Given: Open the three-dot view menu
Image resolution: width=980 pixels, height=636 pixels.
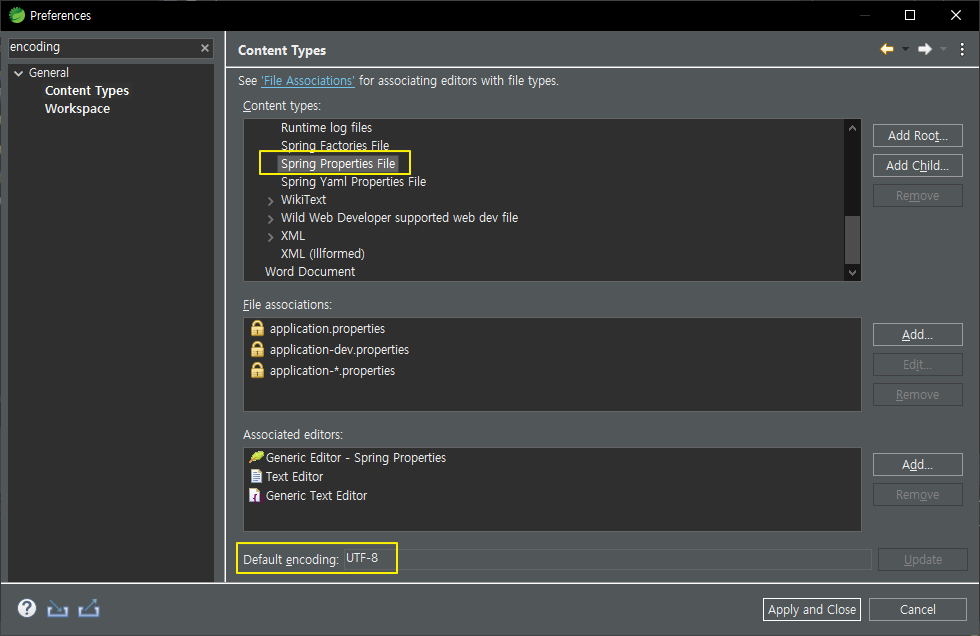Looking at the screenshot, I should [962, 49].
